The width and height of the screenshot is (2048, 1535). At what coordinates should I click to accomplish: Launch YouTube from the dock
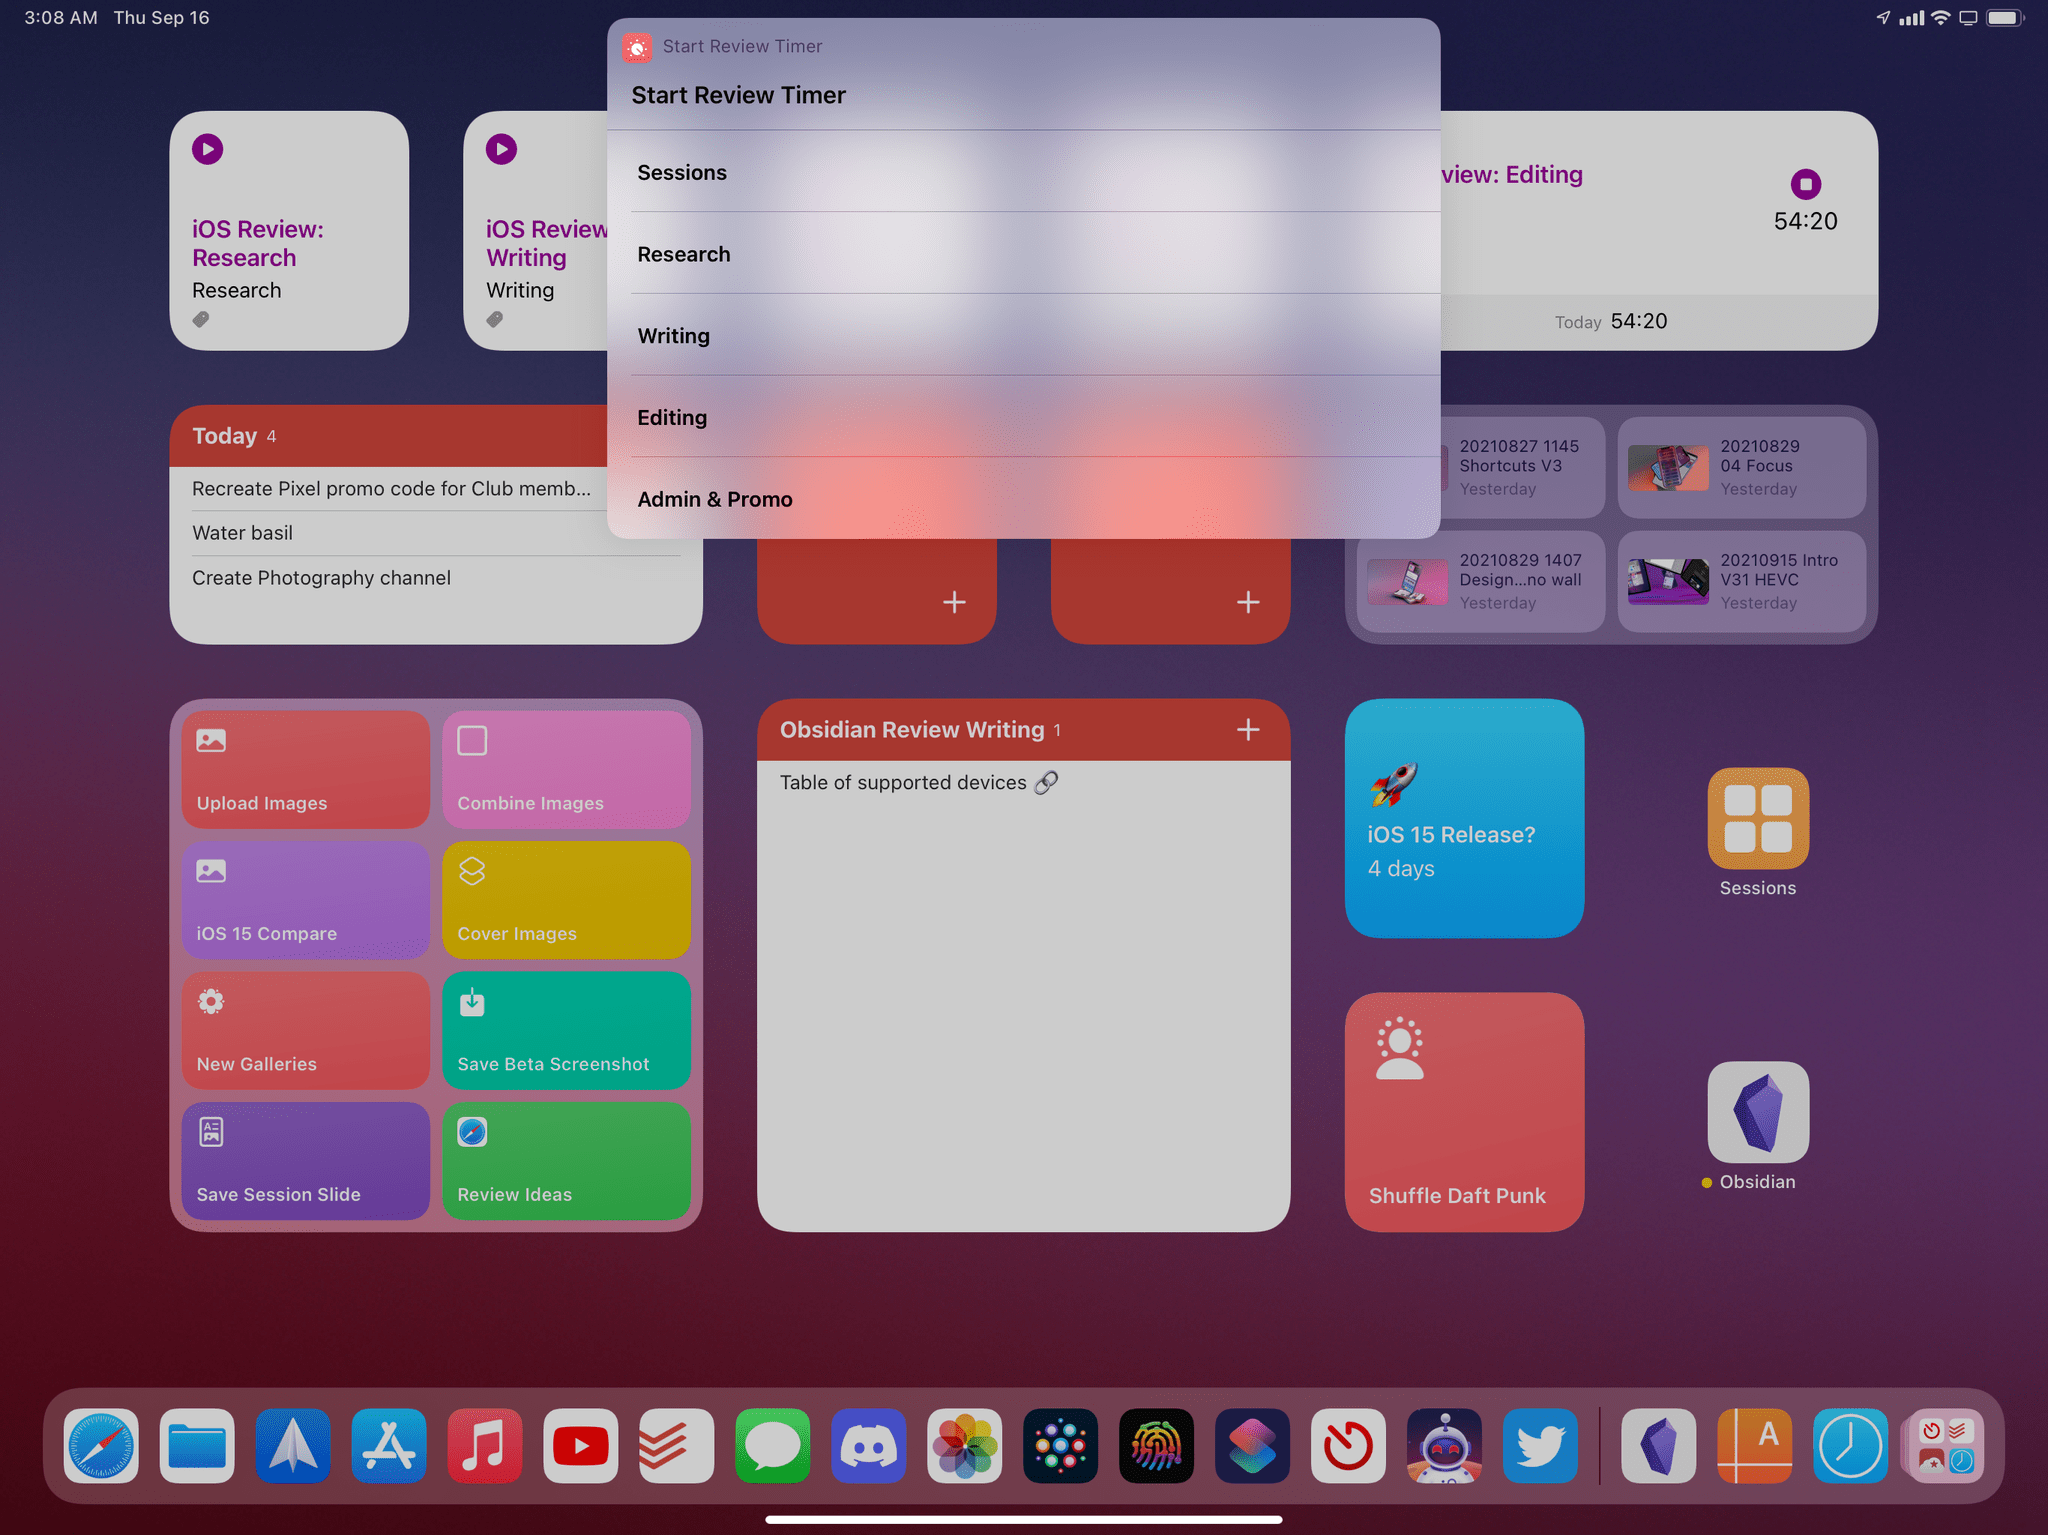581,1445
